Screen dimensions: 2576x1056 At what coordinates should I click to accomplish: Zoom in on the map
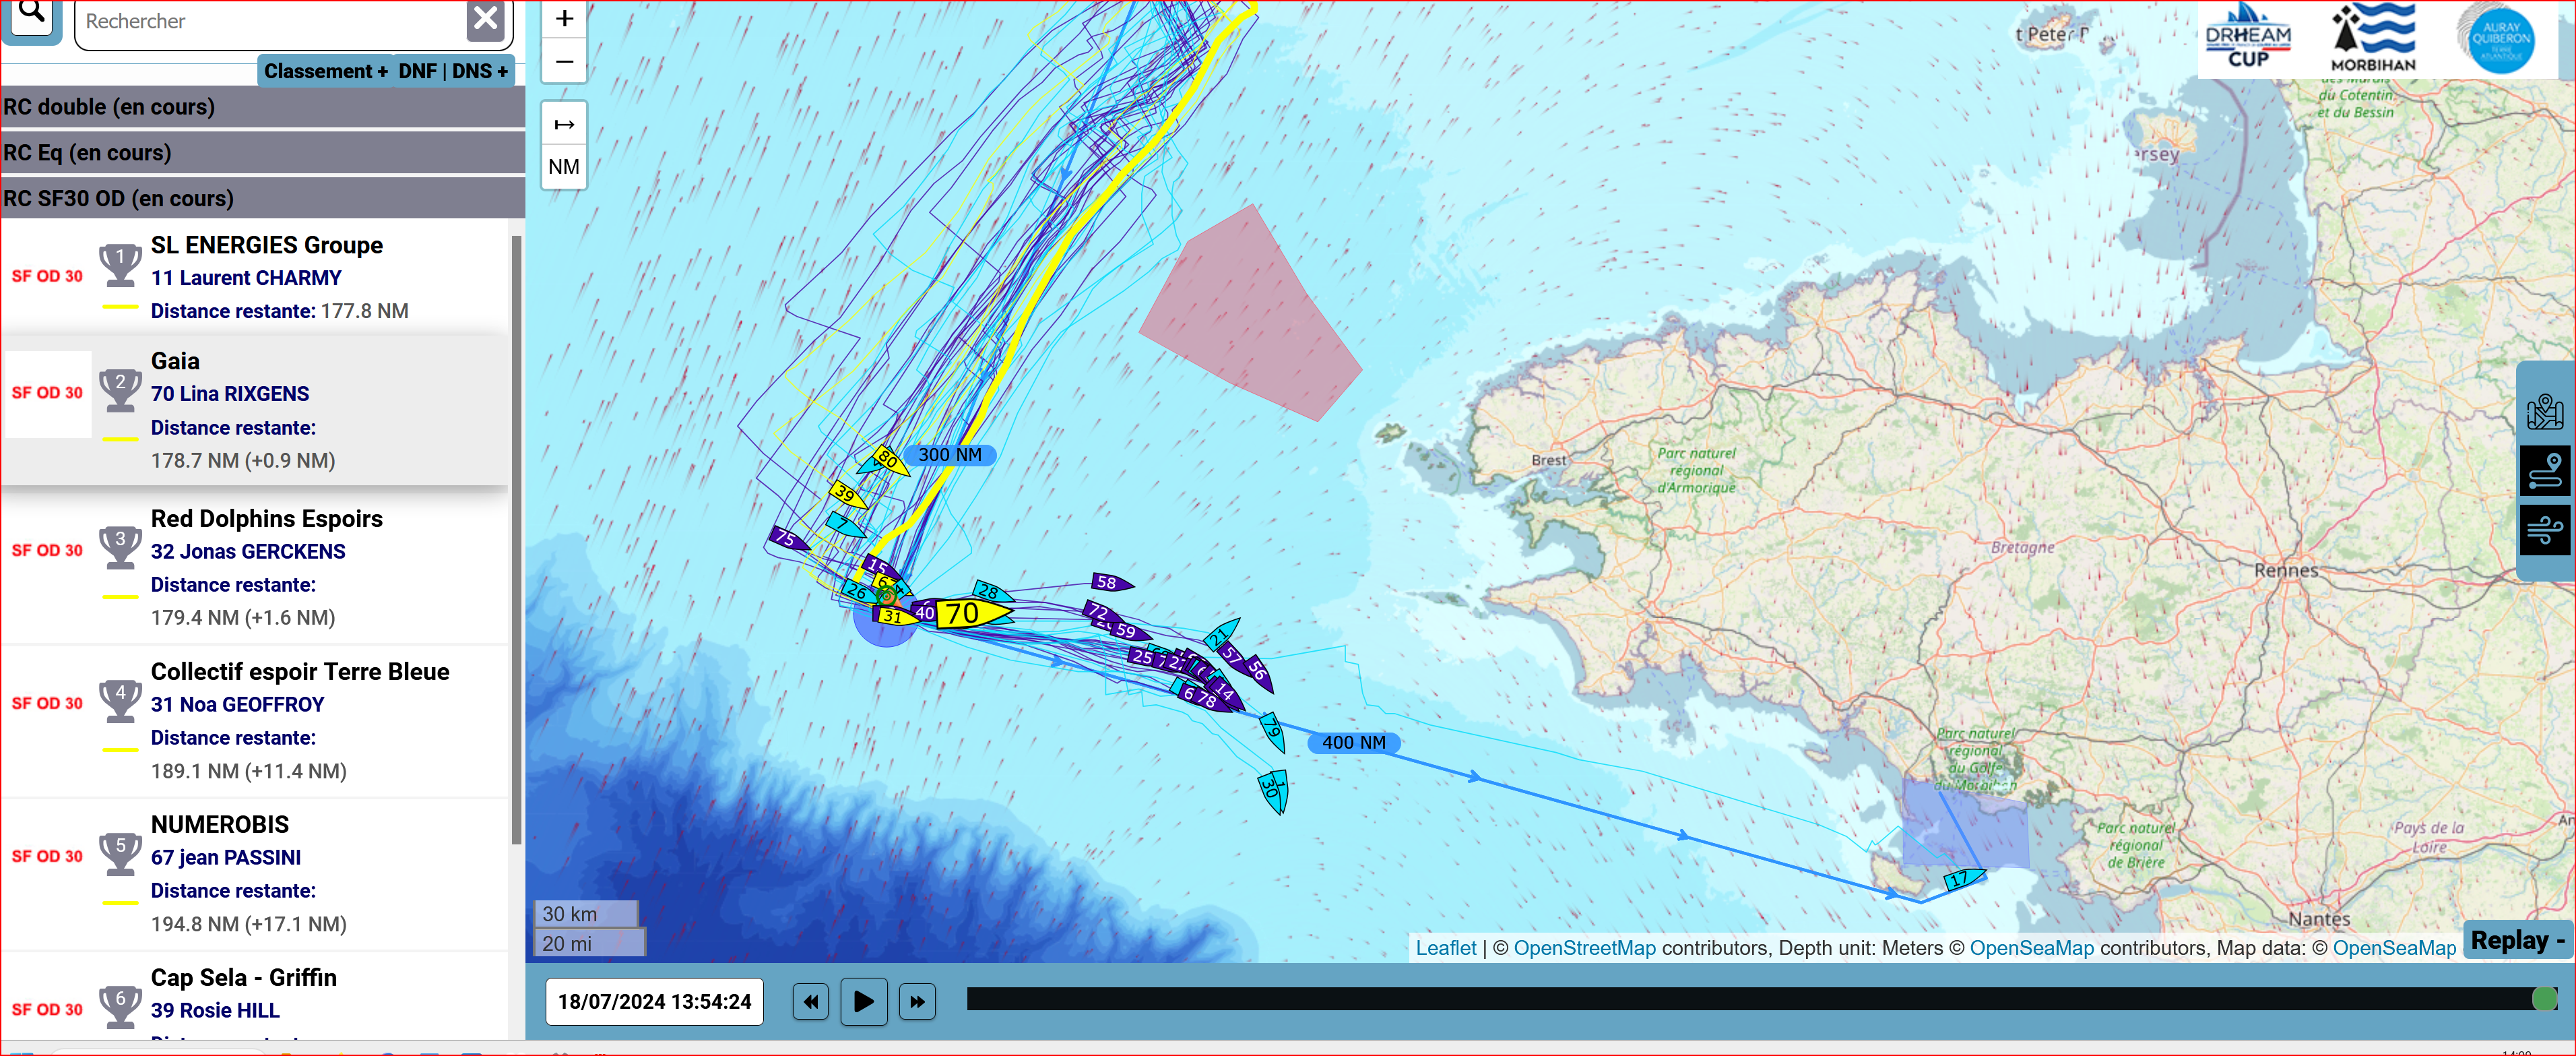pos(564,19)
